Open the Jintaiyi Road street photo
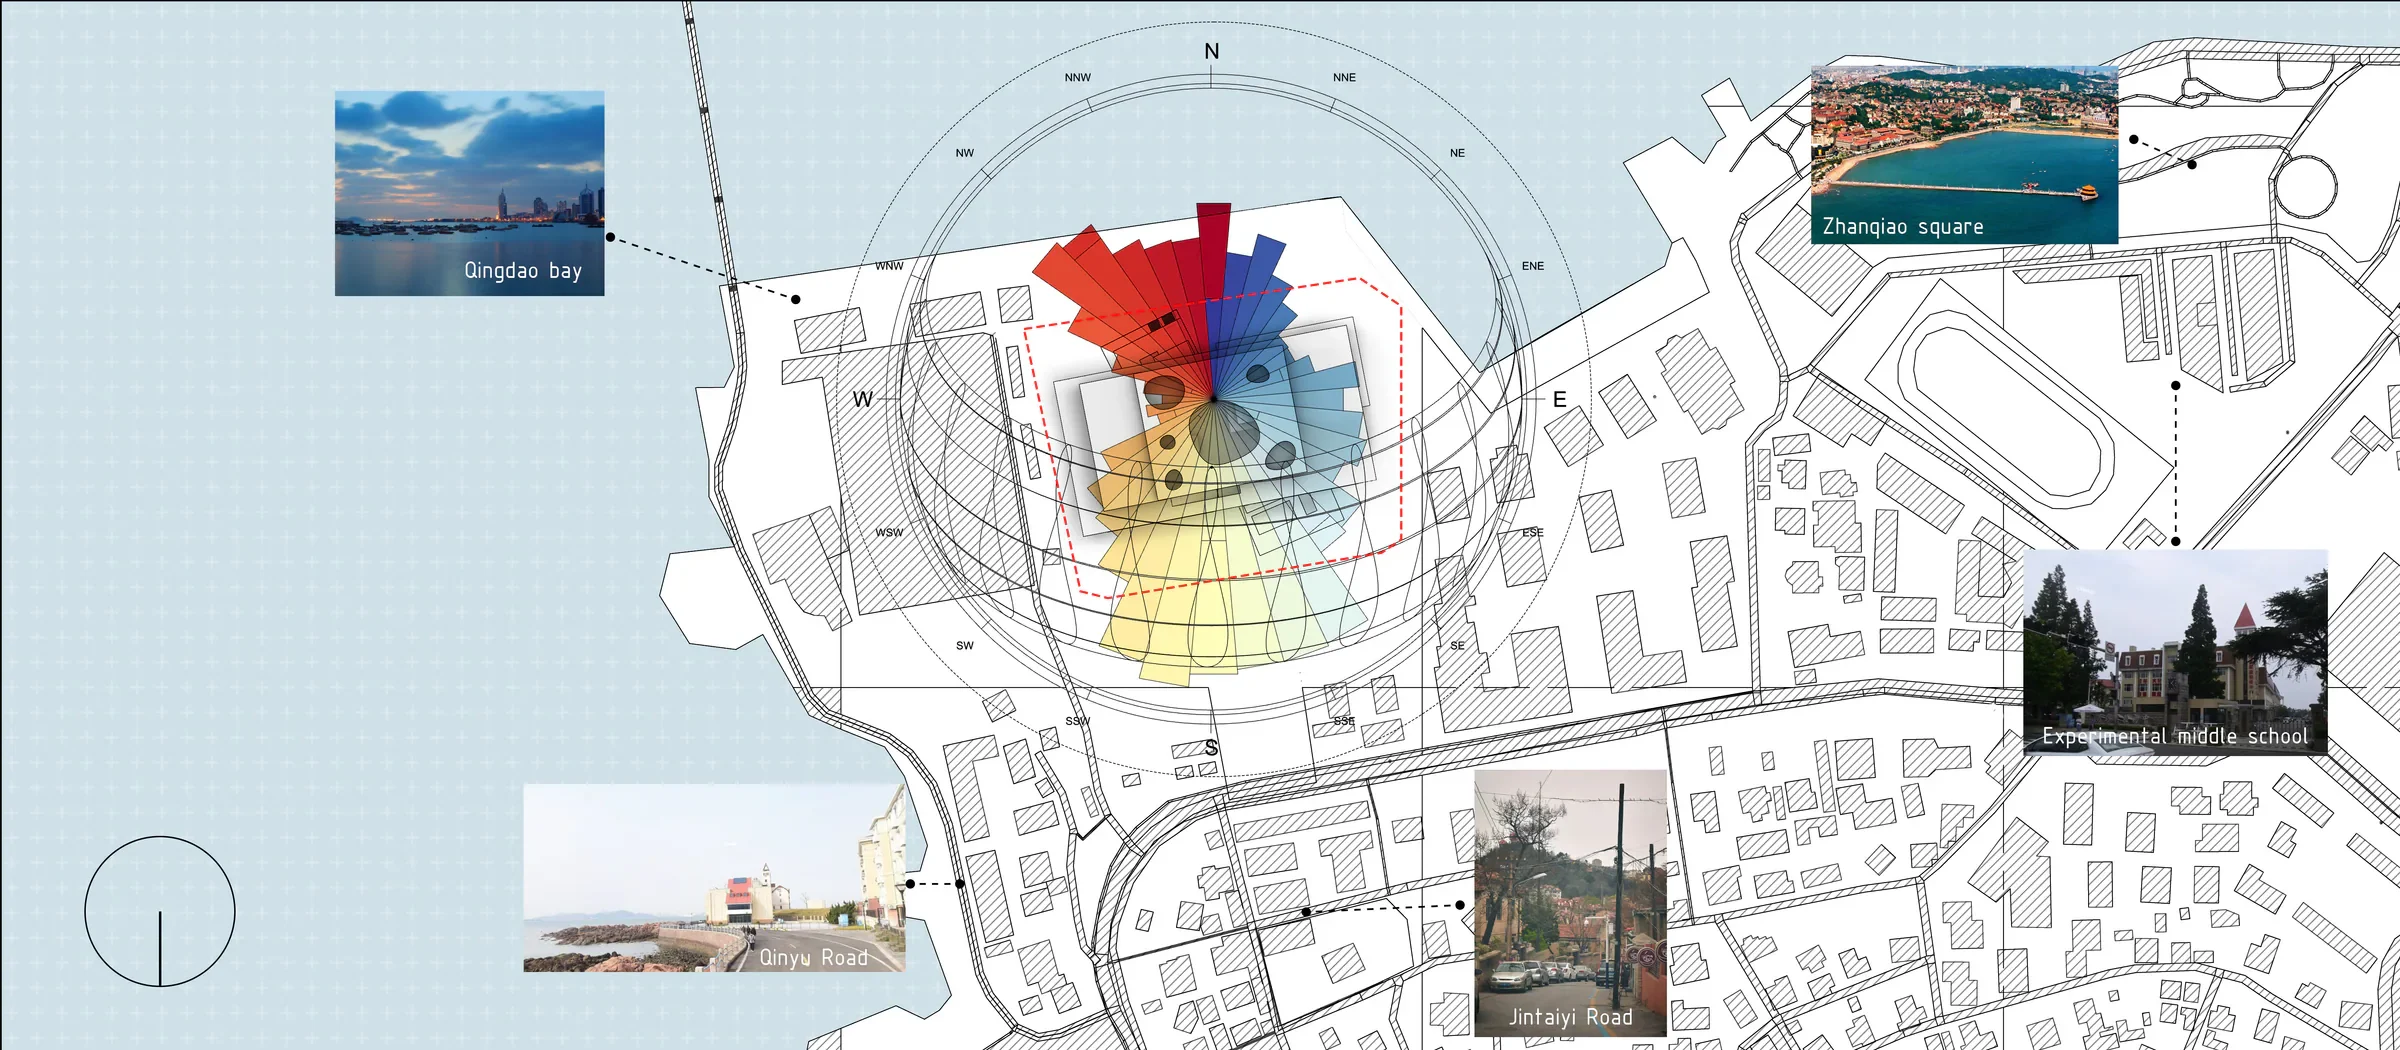This screenshot has height=1050, width=2400. tap(1570, 903)
